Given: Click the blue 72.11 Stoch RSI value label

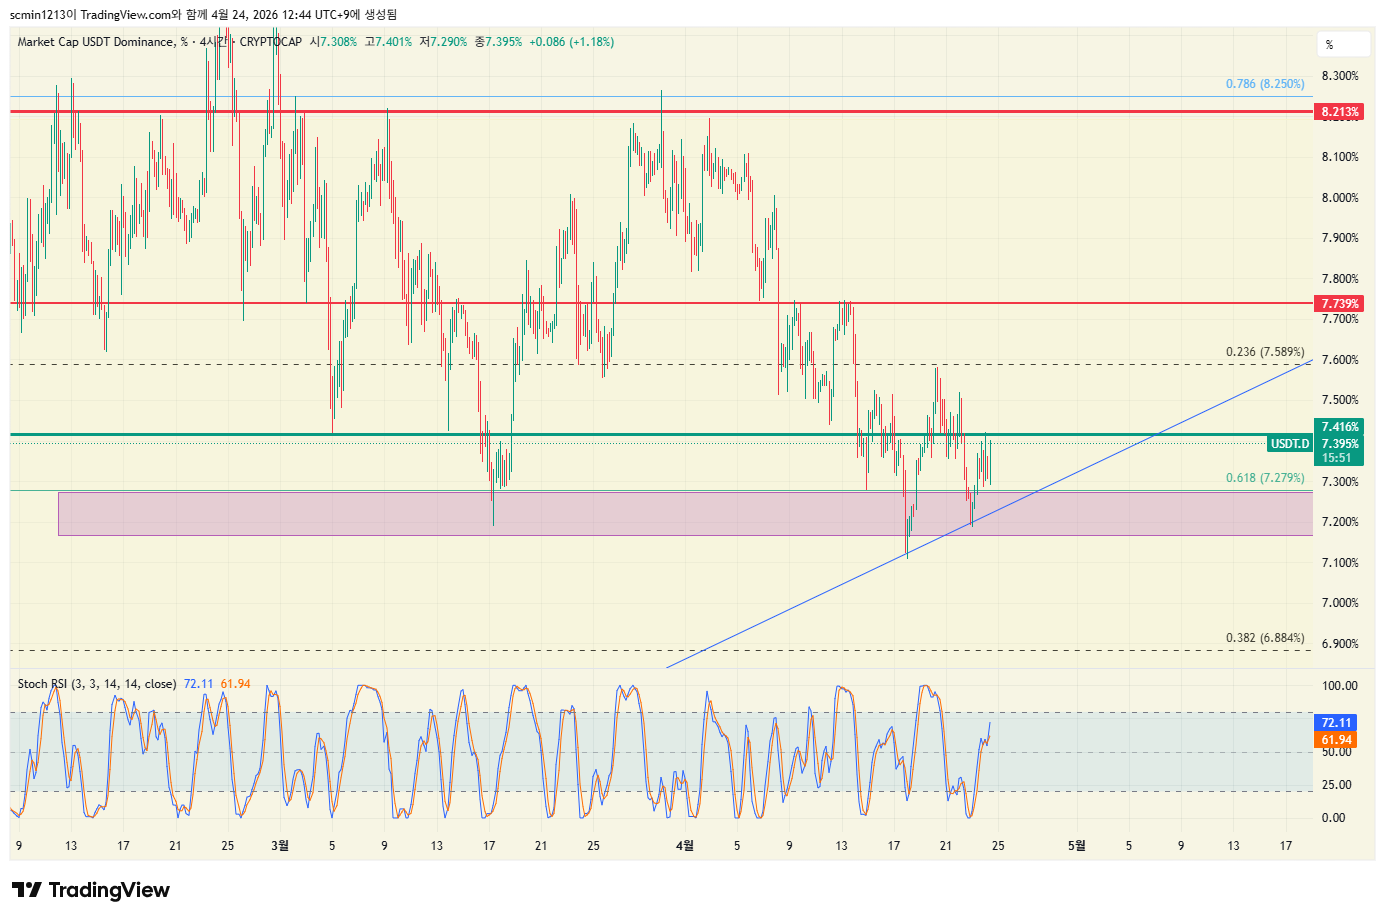Looking at the screenshot, I should click(1336, 723).
